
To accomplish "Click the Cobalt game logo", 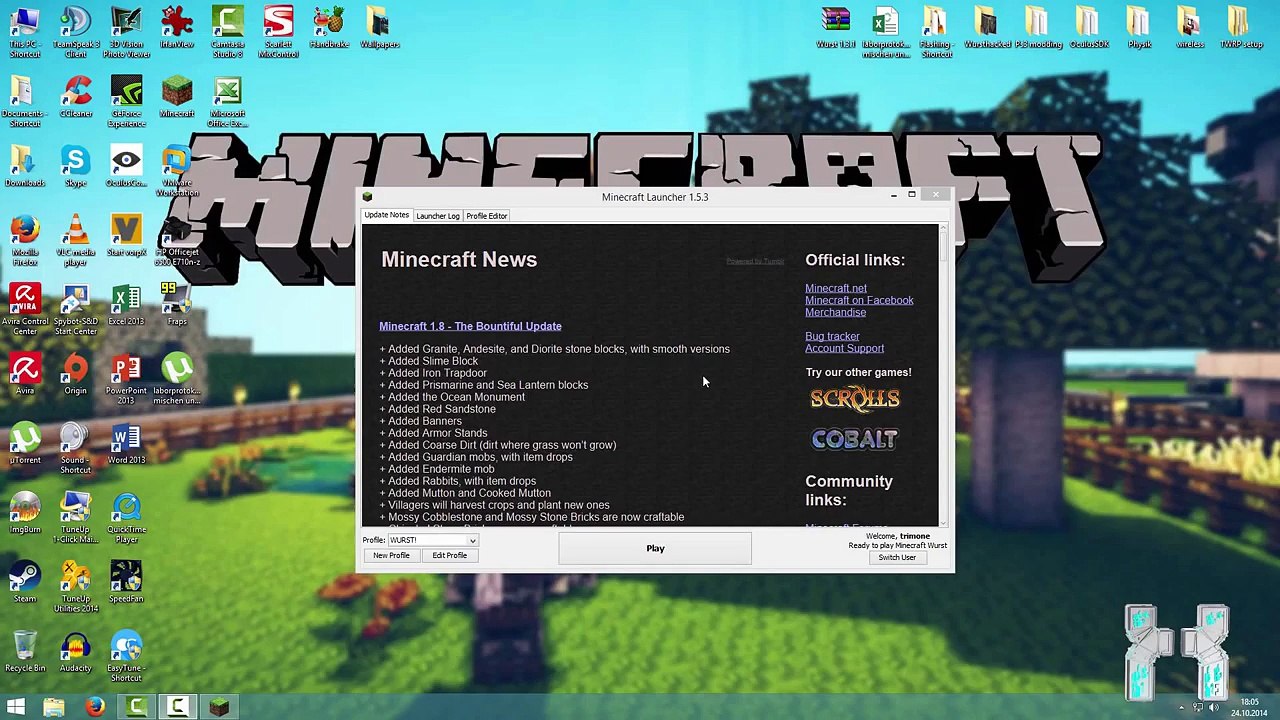I will pos(855,439).
